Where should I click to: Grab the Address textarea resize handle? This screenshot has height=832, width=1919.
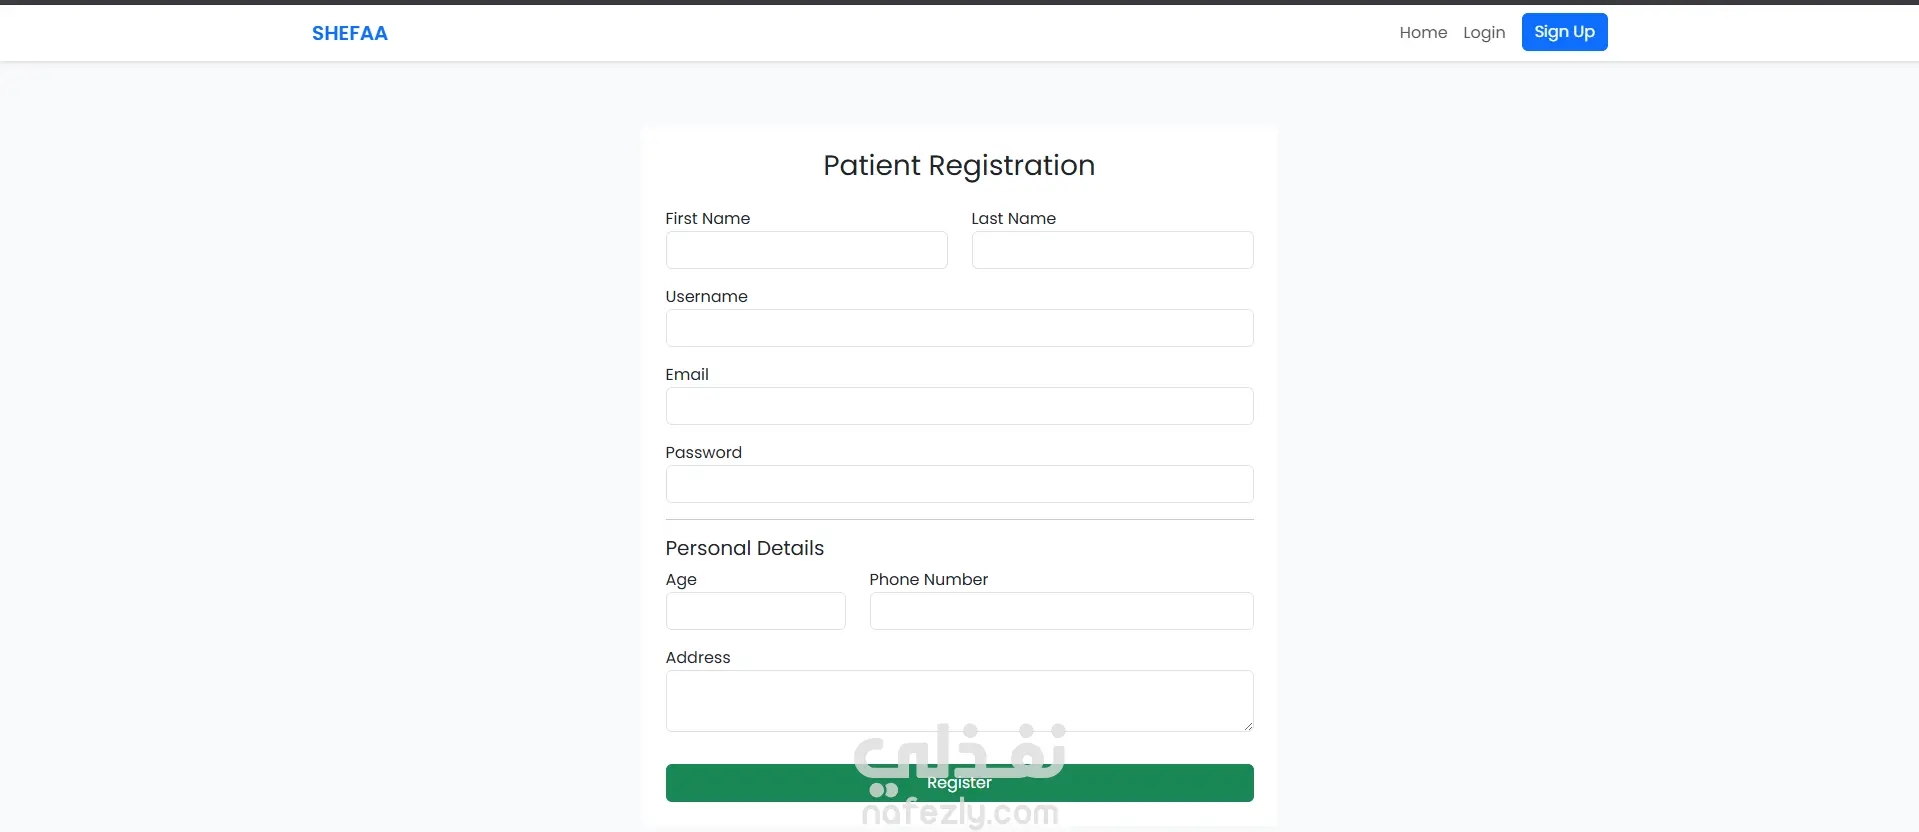click(1247, 725)
